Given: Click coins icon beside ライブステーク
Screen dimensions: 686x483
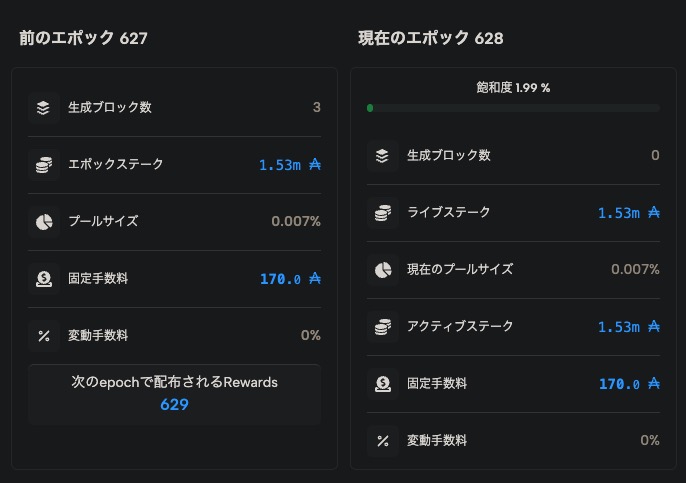Looking at the screenshot, I should 382,213.
